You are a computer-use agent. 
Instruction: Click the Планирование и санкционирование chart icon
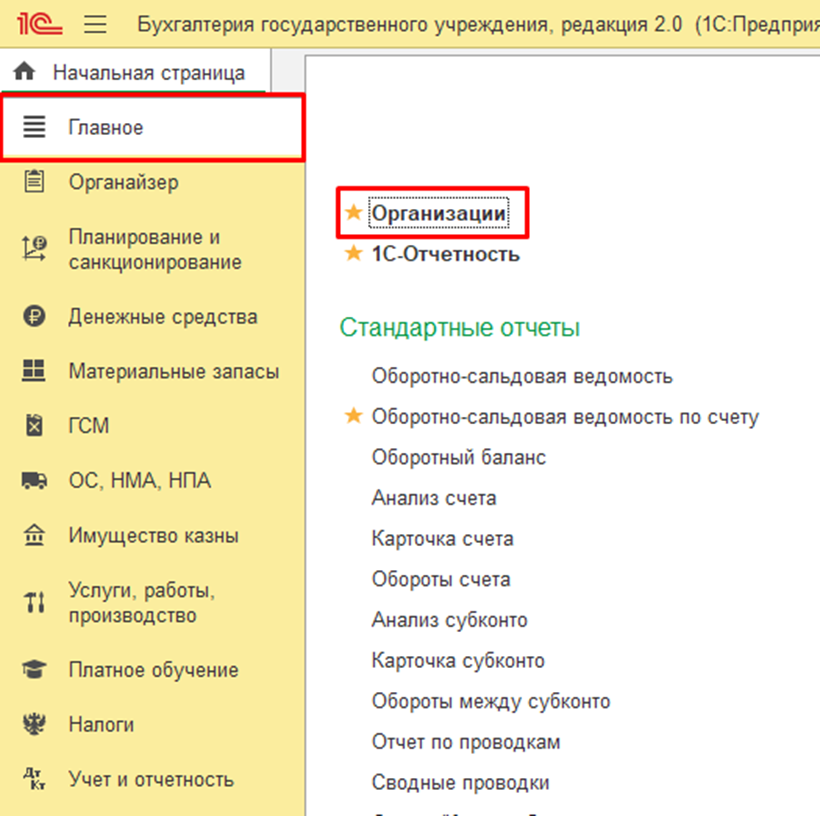pyautogui.click(x=34, y=248)
